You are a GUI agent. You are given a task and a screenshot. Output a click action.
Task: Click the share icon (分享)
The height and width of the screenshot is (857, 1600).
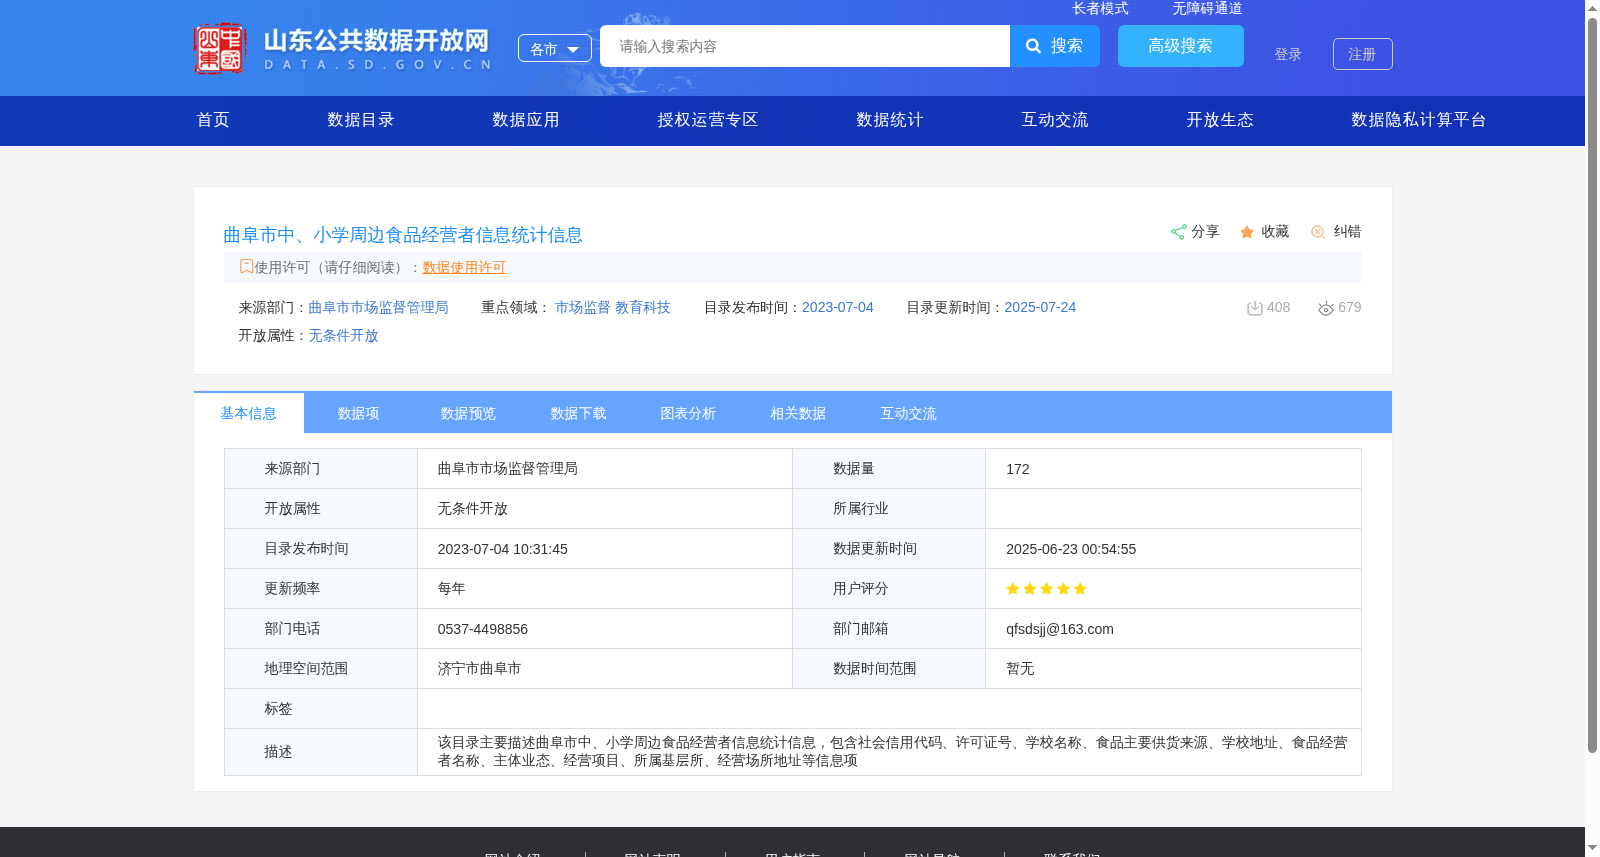[x=1178, y=232]
